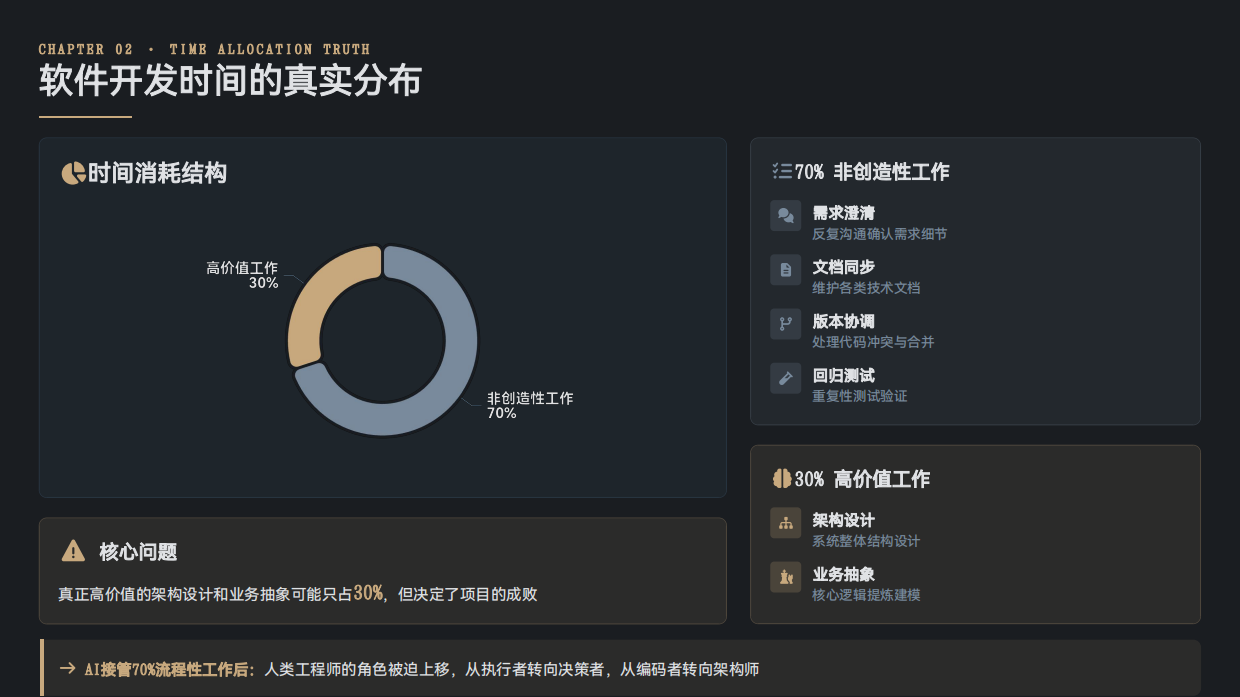This screenshot has width=1240, height=697.
Task: Click the chat bubble icon for 需求澄清
Action: [x=786, y=216]
